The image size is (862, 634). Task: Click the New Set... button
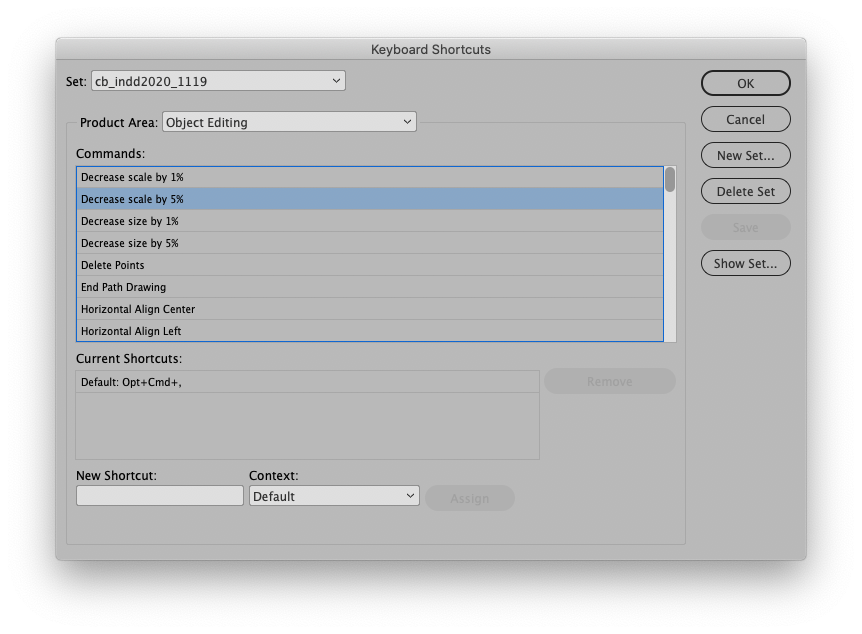[745, 156]
